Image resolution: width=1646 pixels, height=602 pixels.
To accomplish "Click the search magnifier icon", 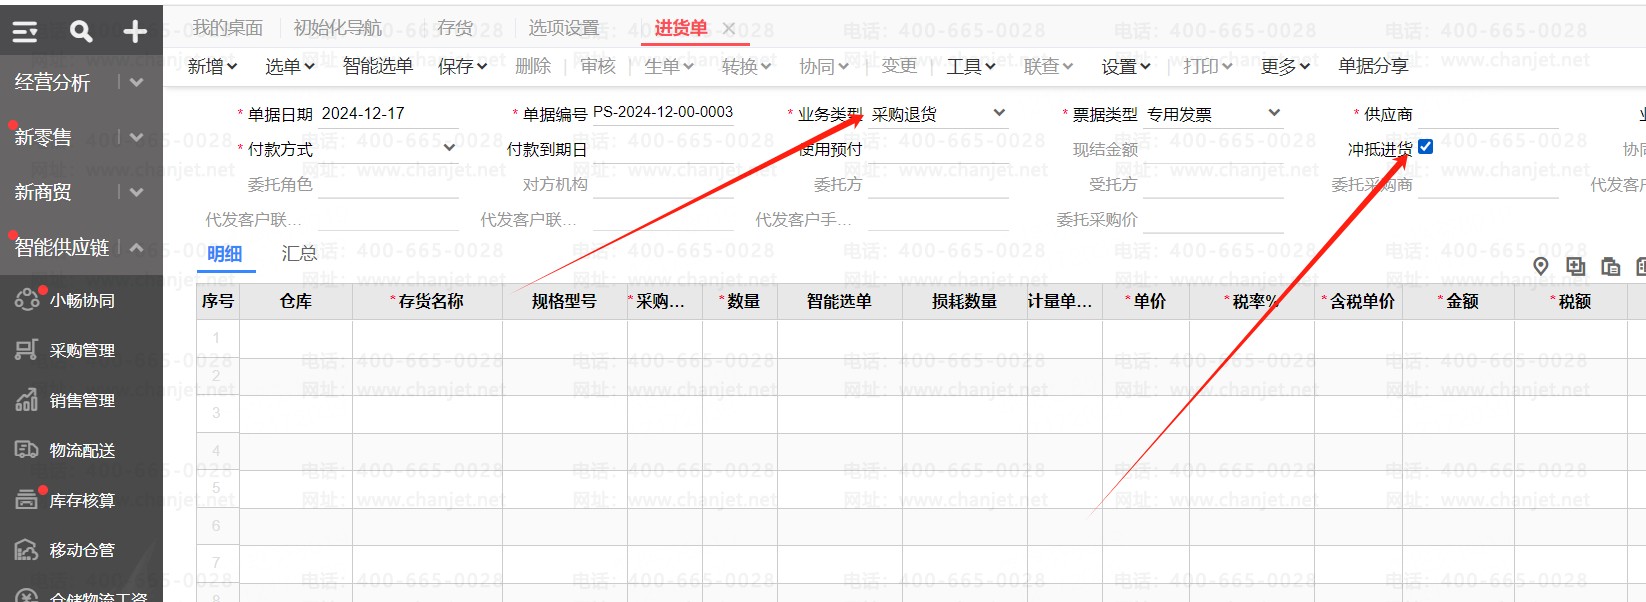I will pos(81,32).
